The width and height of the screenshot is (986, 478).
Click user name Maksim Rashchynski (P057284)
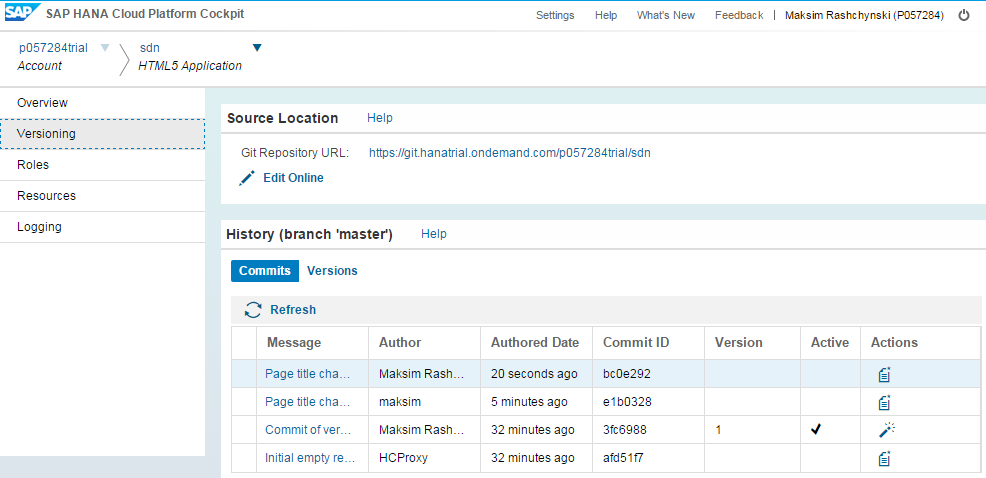[864, 15]
